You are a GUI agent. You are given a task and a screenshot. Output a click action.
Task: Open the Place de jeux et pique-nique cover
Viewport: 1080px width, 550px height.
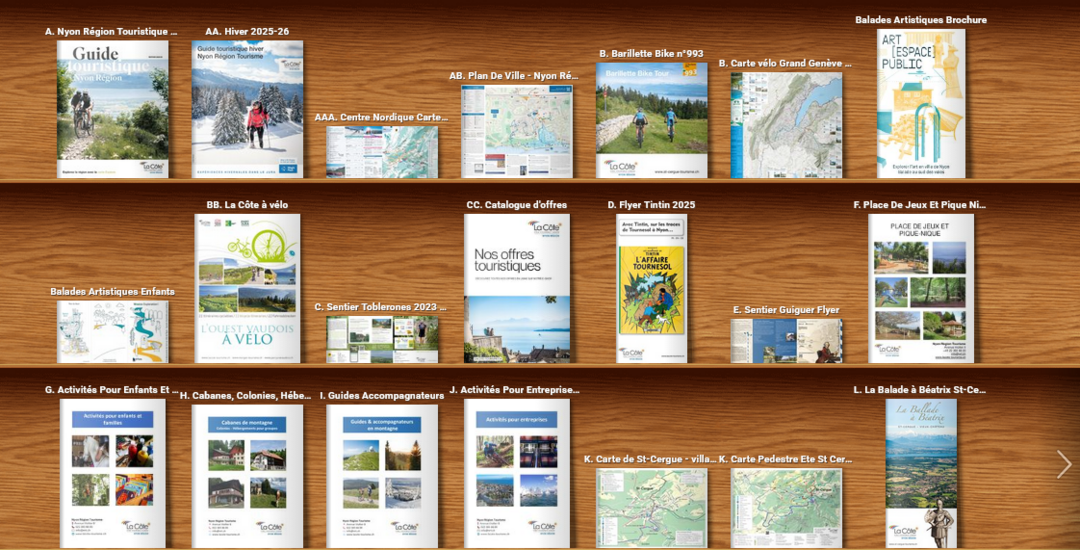pos(921,288)
